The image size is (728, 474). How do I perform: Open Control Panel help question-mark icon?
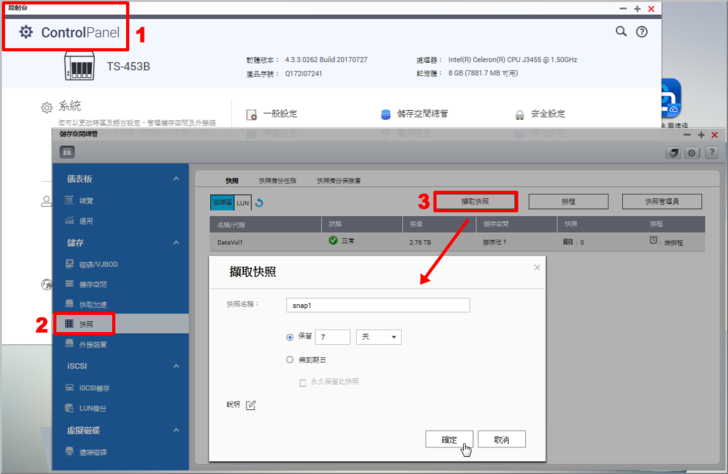point(642,32)
